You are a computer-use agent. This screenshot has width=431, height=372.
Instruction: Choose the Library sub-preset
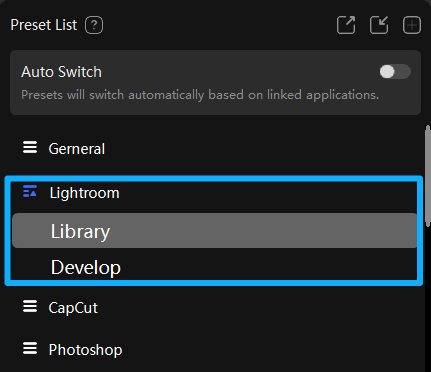click(214, 231)
